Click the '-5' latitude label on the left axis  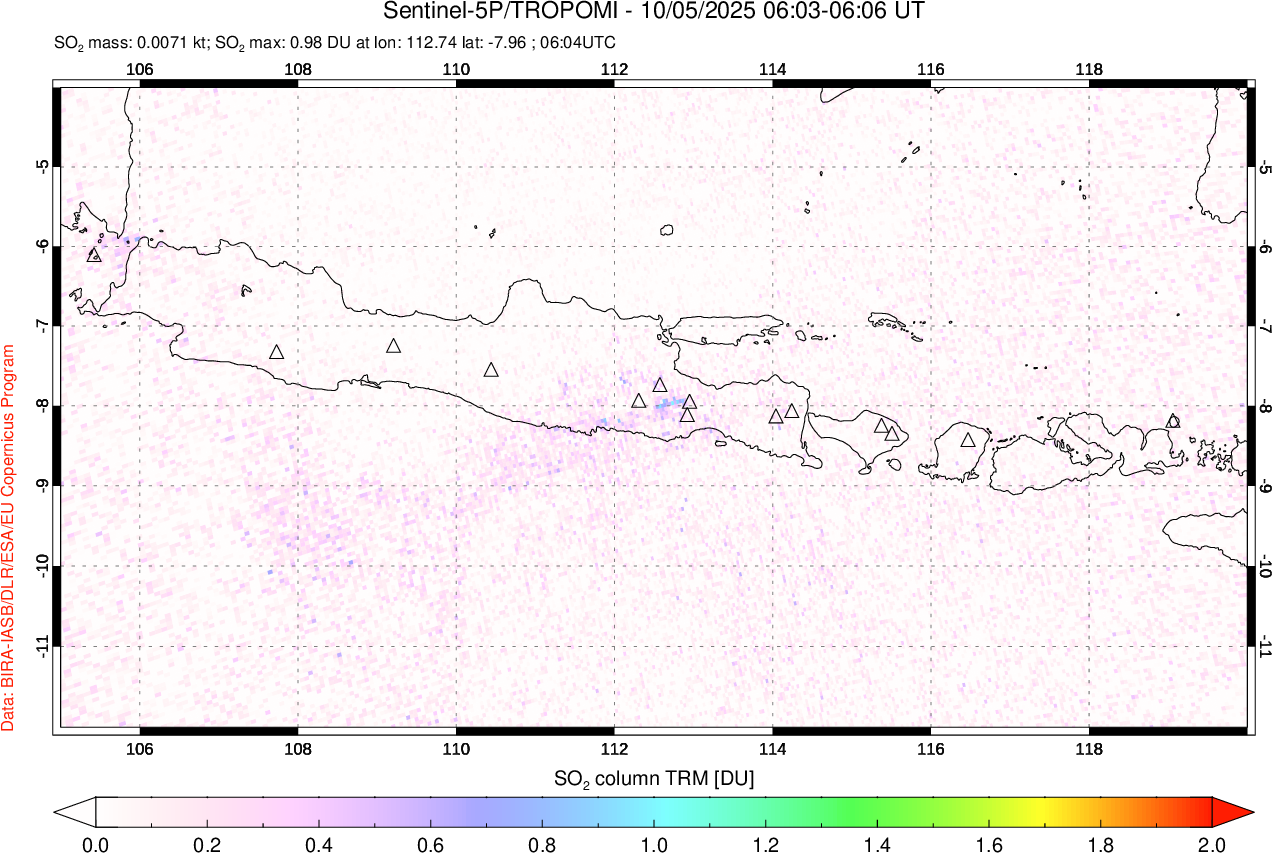point(43,166)
